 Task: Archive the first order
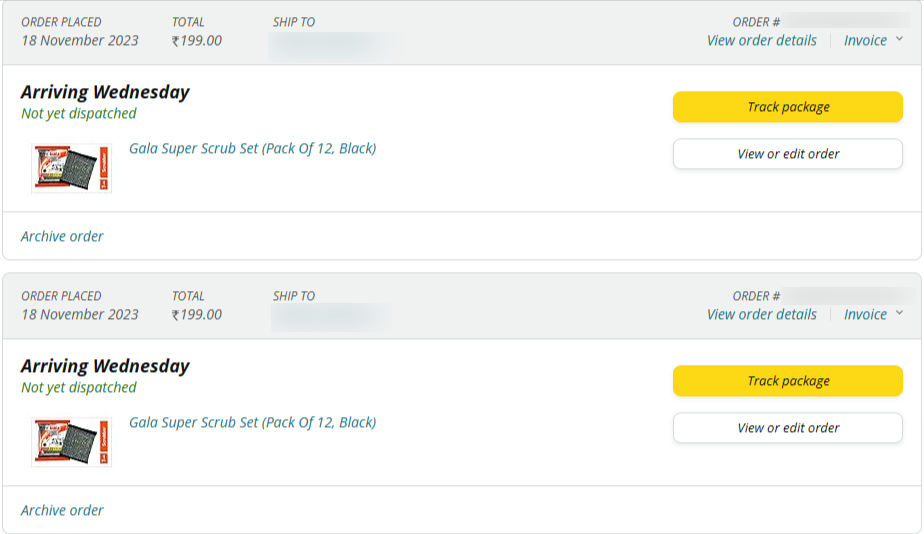[x=62, y=237]
